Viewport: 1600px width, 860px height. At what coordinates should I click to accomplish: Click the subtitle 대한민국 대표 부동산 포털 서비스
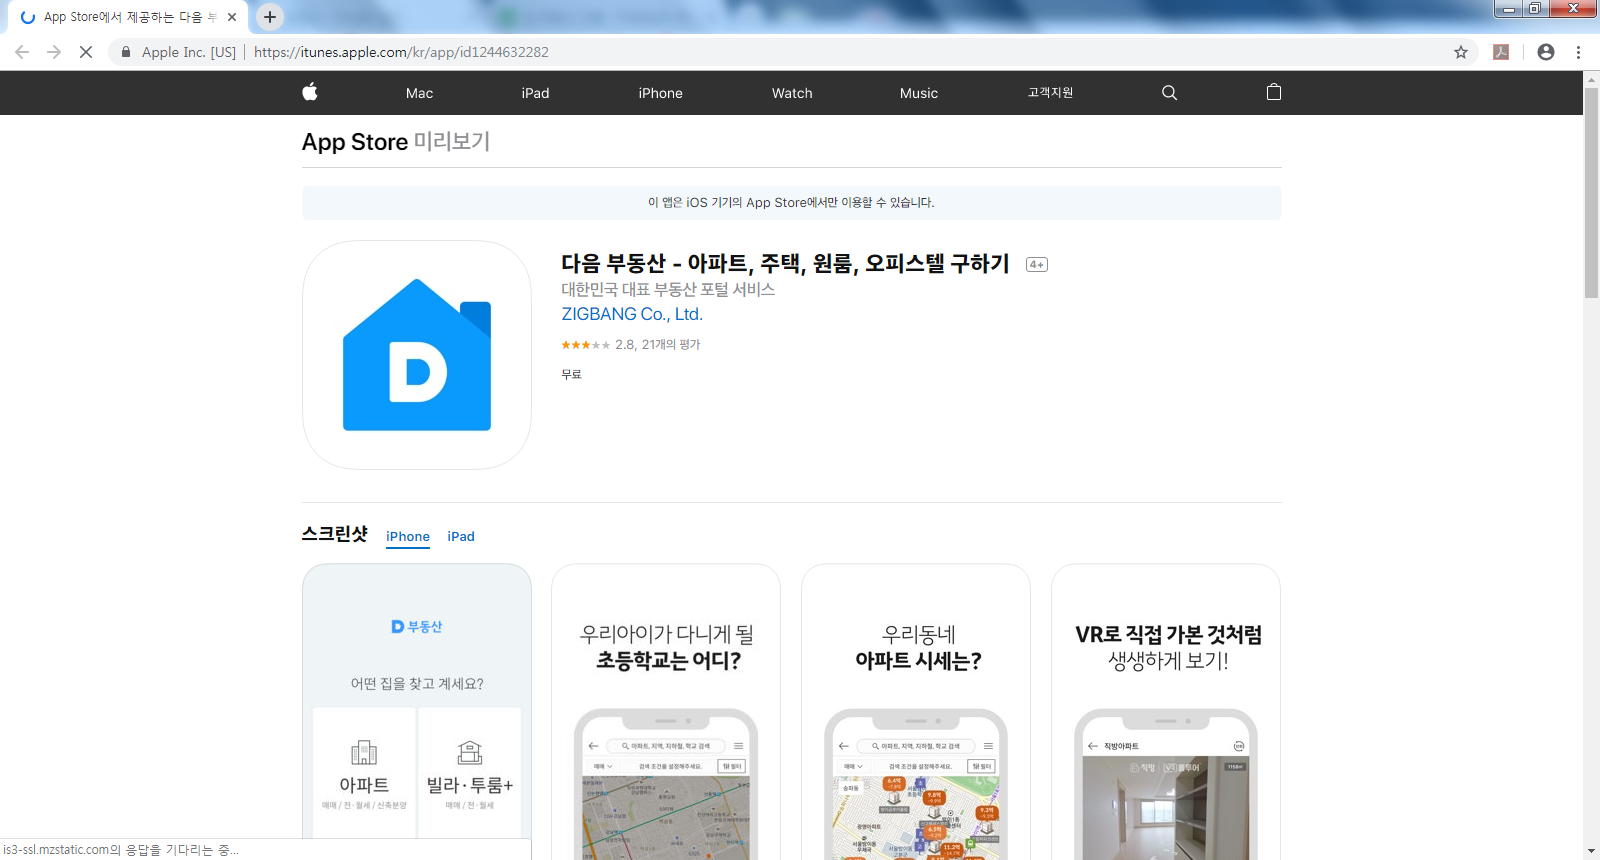(668, 289)
